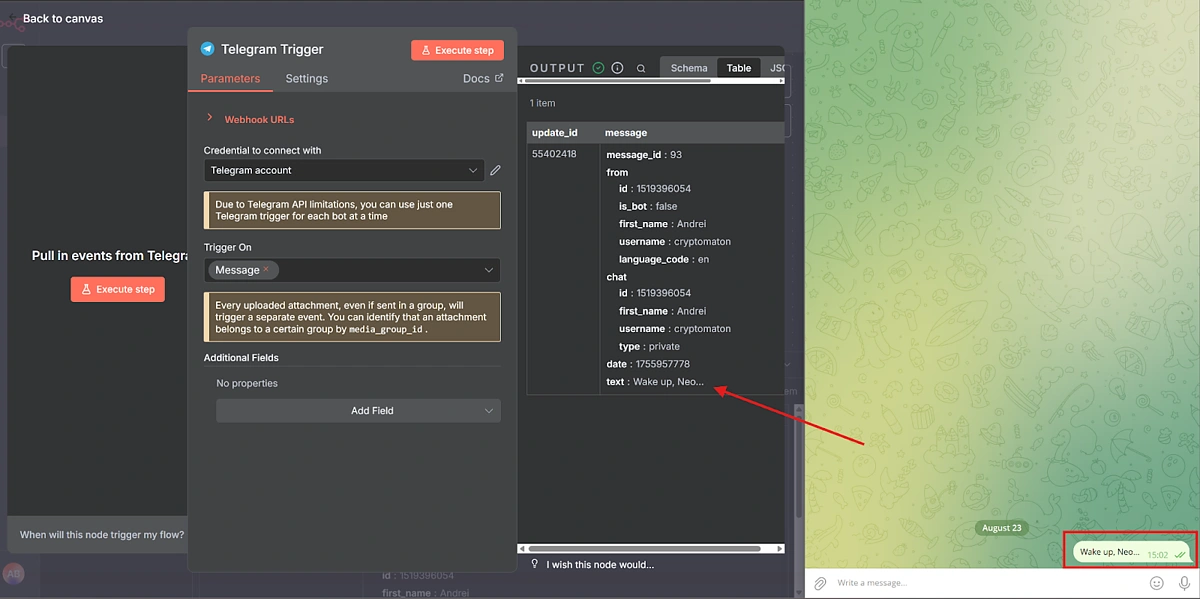
Task: Open the info icon next to OUTPUT
Action: (x=617, y=68)
